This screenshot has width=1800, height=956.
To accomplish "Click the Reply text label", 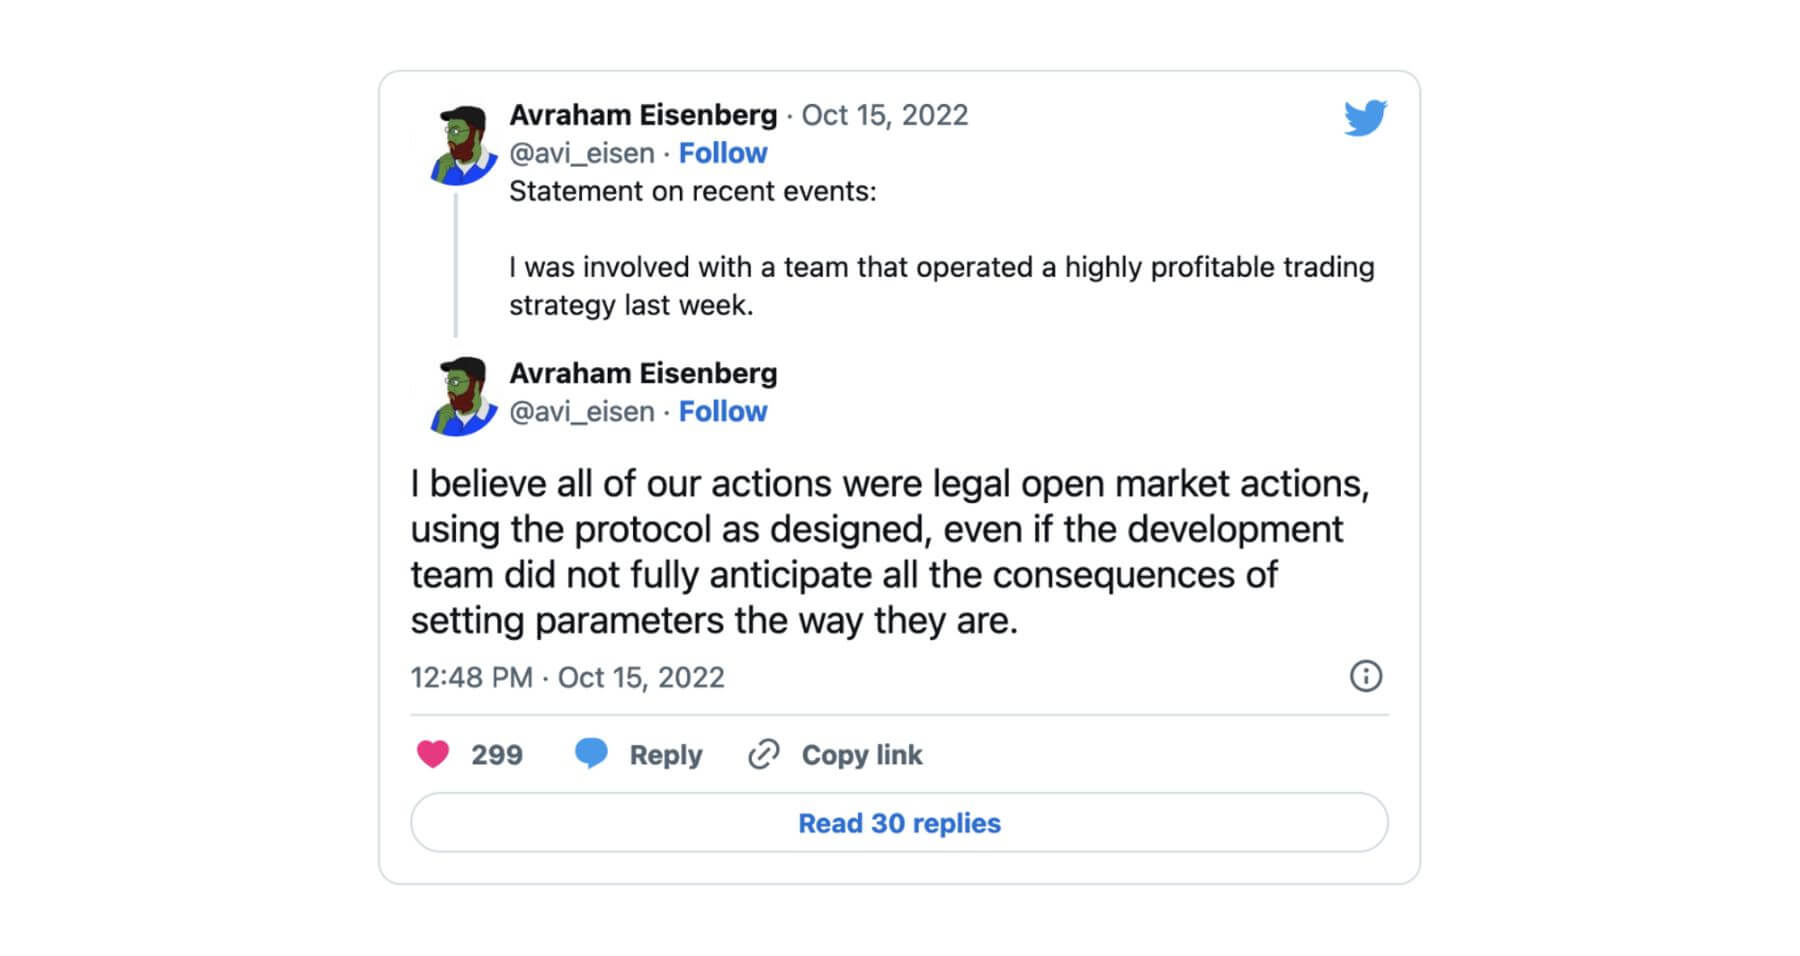I will pyautogui.click(x=666, y=755).
